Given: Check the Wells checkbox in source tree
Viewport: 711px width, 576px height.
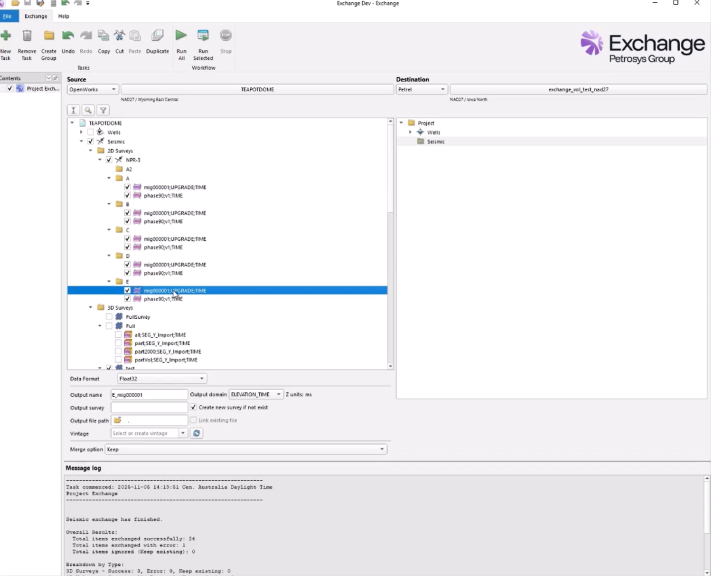Looking at the screenshot, I should click(x=91, y=132).
